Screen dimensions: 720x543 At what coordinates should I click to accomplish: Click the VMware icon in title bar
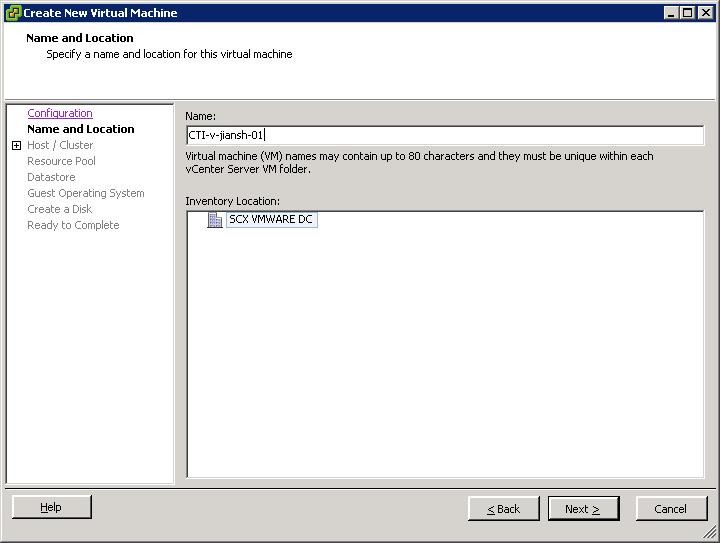coord(13,13)
